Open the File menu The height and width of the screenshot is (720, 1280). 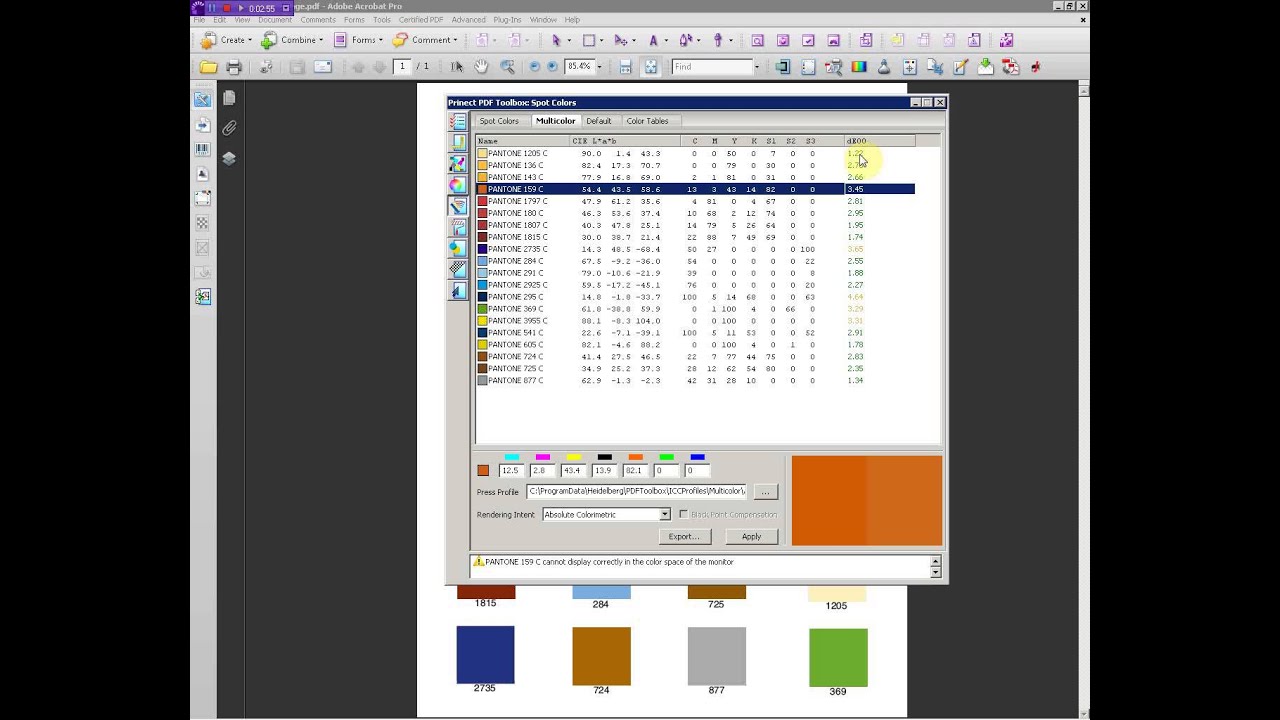(x=199, y=20)
